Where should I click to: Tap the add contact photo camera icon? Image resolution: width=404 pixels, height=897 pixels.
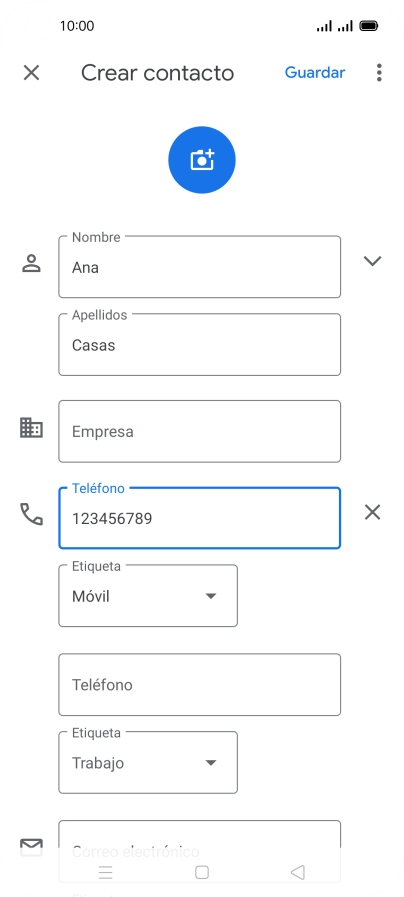(x=201, y=160)
